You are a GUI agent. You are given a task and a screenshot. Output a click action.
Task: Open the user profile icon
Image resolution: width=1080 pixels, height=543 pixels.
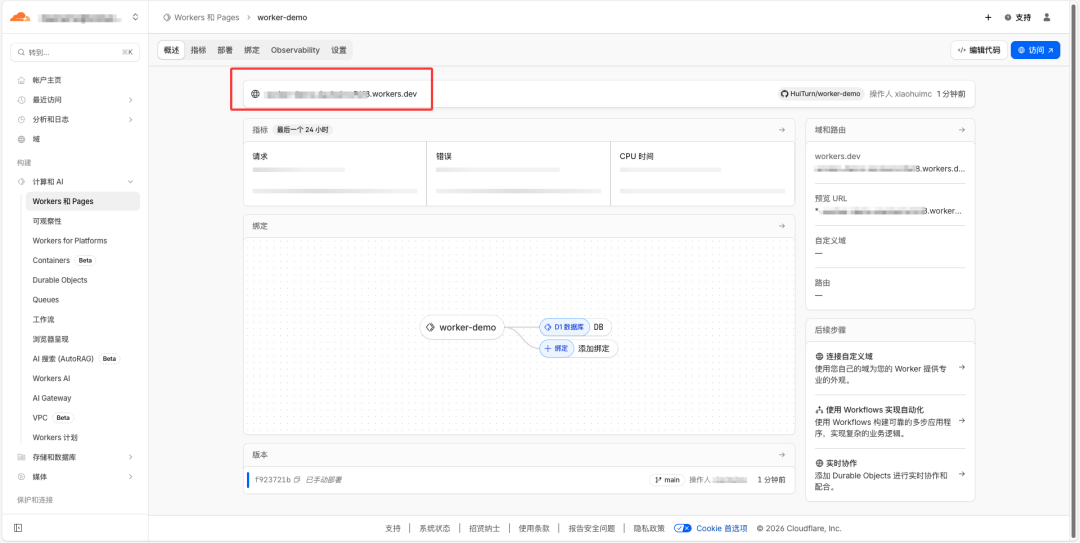pos(1047,17)
